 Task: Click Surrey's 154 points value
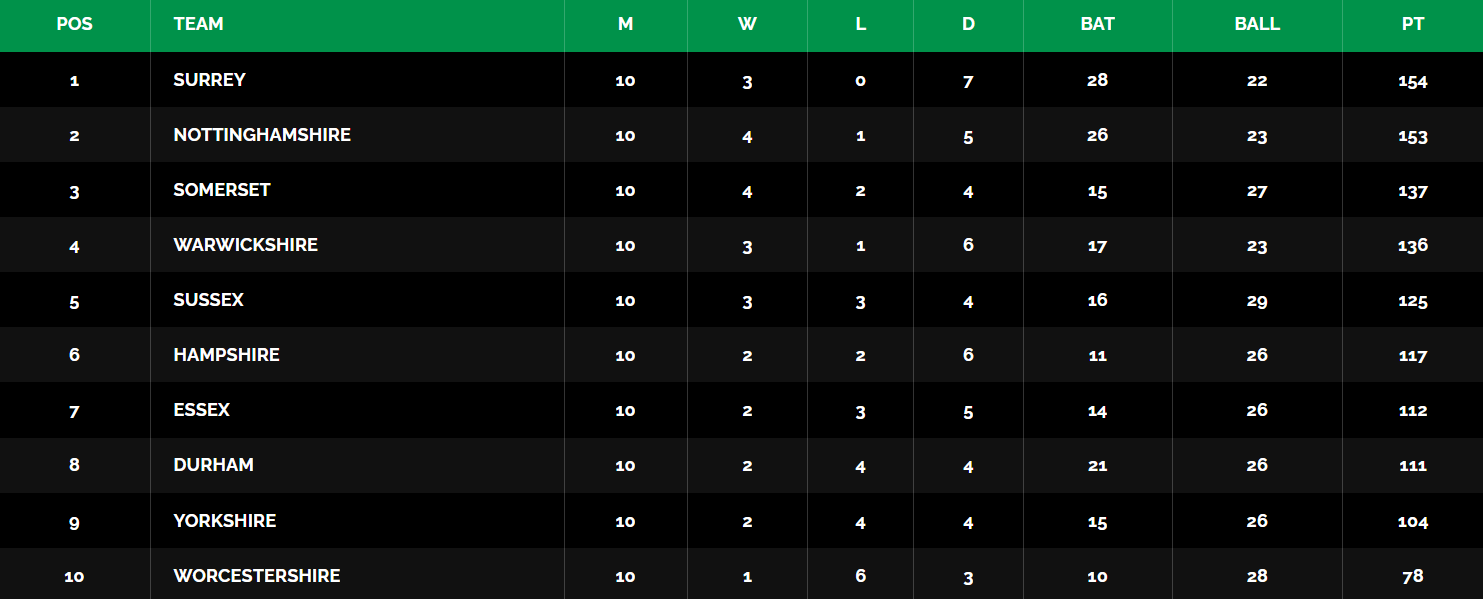[x=1412, y=81]
